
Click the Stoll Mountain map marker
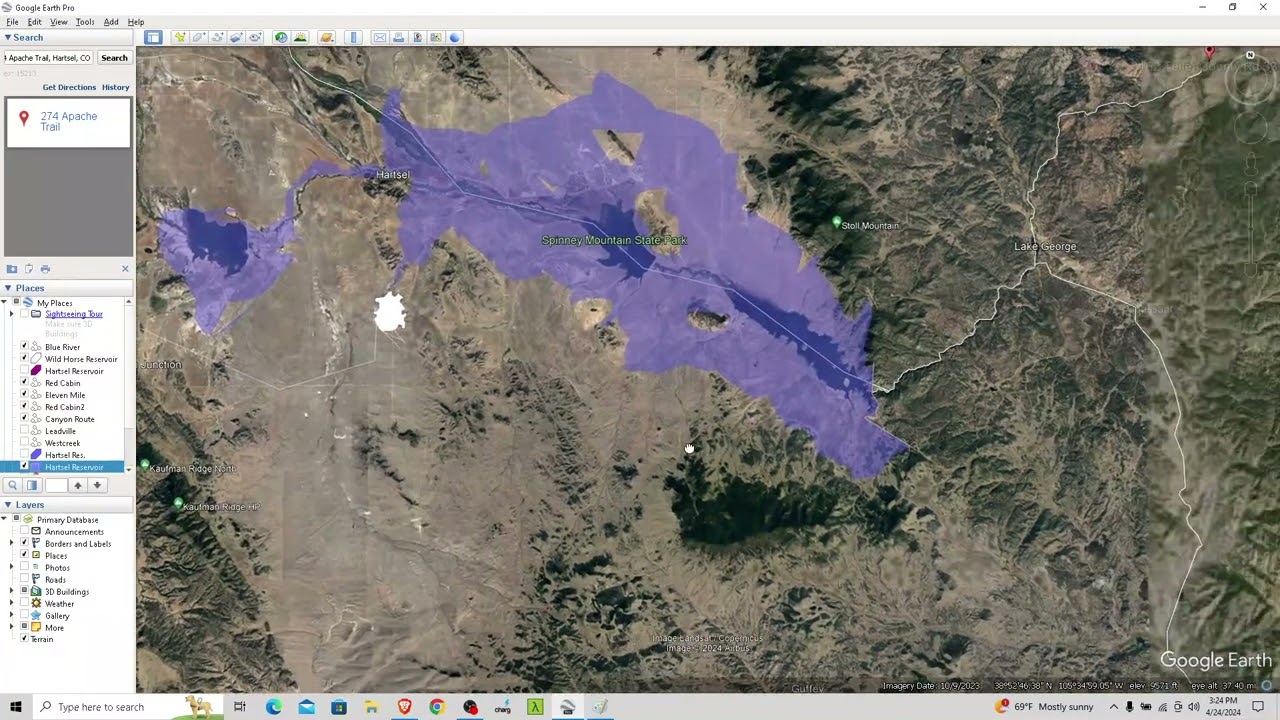(x=837, y=222)
